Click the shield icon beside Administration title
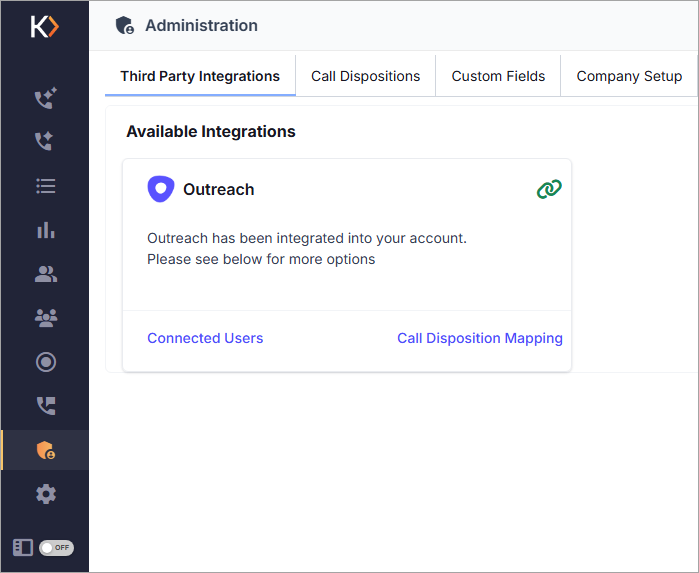Screen dimensions: 699x573 124,25
